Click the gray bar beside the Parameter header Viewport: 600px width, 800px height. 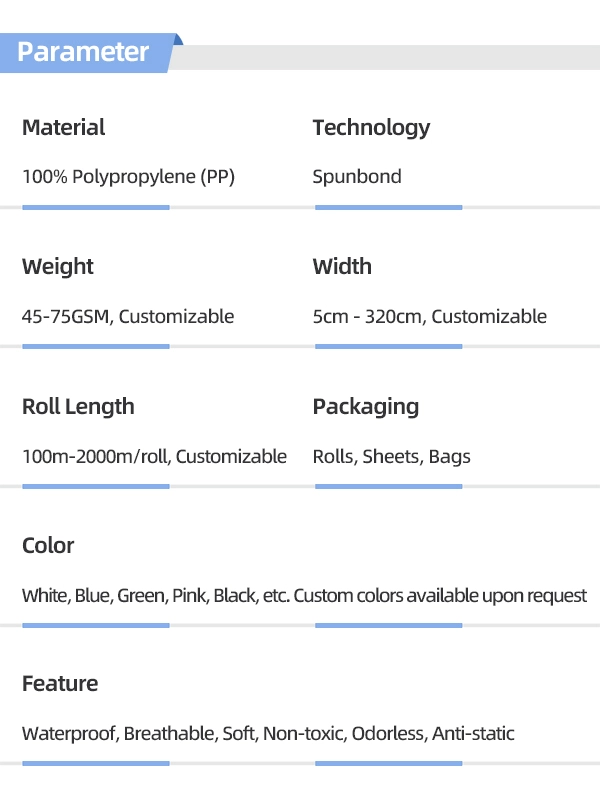pos(390,57)
